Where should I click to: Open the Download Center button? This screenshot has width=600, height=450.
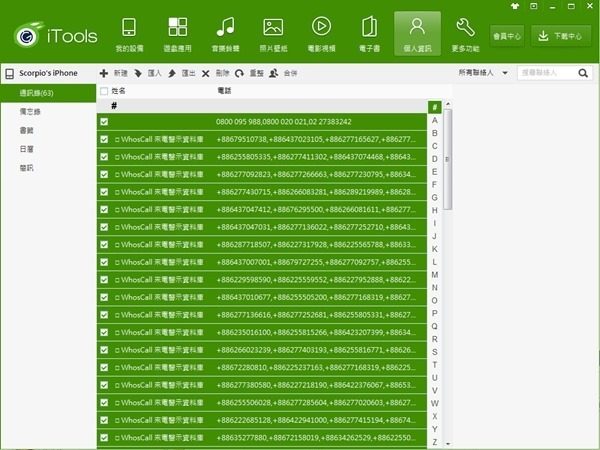(561, 36)
